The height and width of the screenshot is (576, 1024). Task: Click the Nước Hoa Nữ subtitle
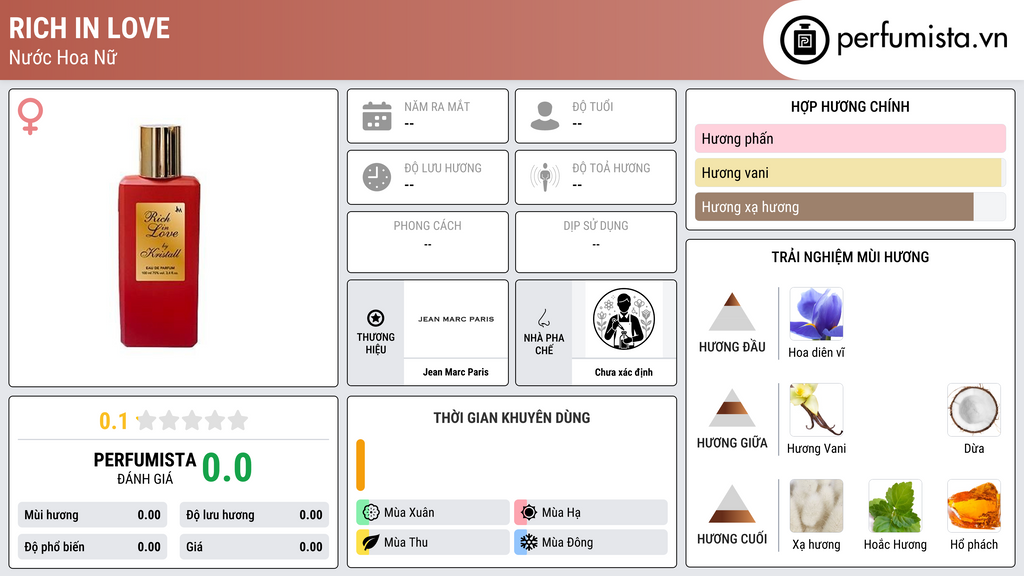pos(63,57)
